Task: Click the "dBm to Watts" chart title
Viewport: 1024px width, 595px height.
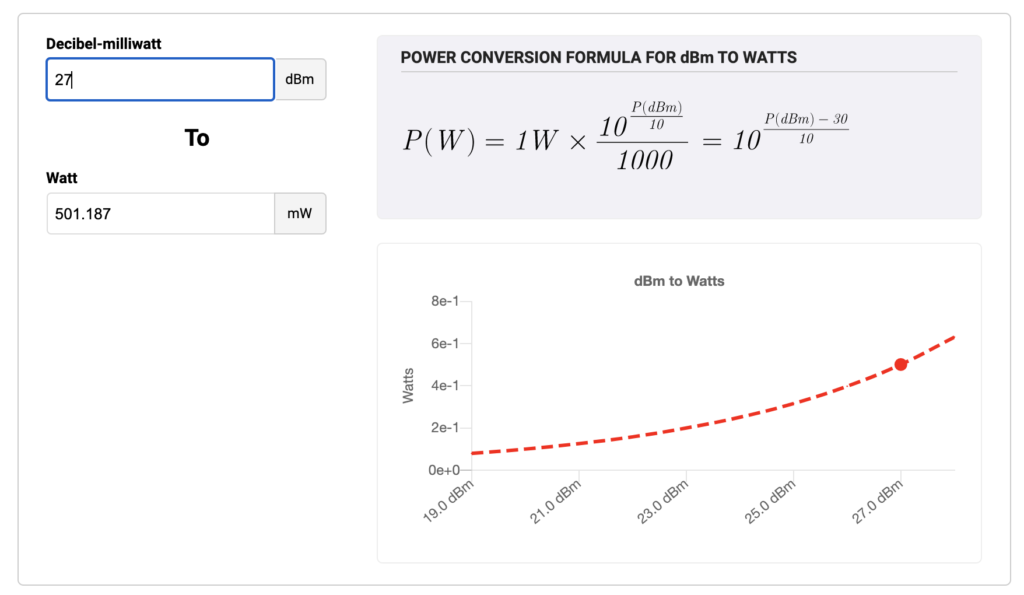Action: [x=679, y=281]
